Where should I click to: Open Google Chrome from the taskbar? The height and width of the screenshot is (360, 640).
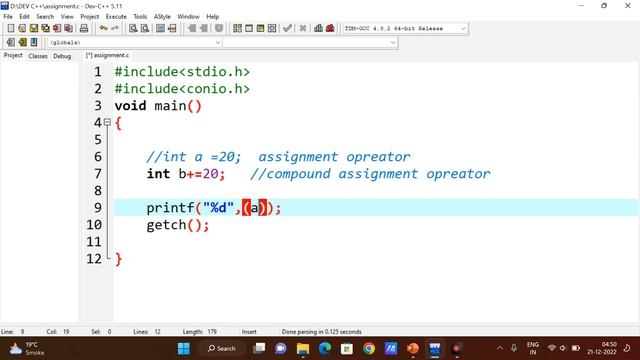click(369, 349)
